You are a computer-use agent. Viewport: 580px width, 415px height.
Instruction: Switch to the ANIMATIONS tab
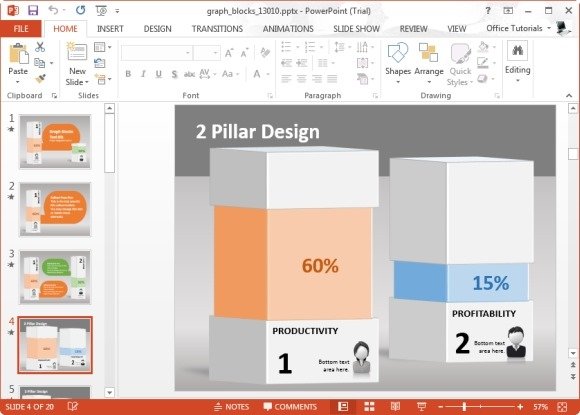click(288, 29)
